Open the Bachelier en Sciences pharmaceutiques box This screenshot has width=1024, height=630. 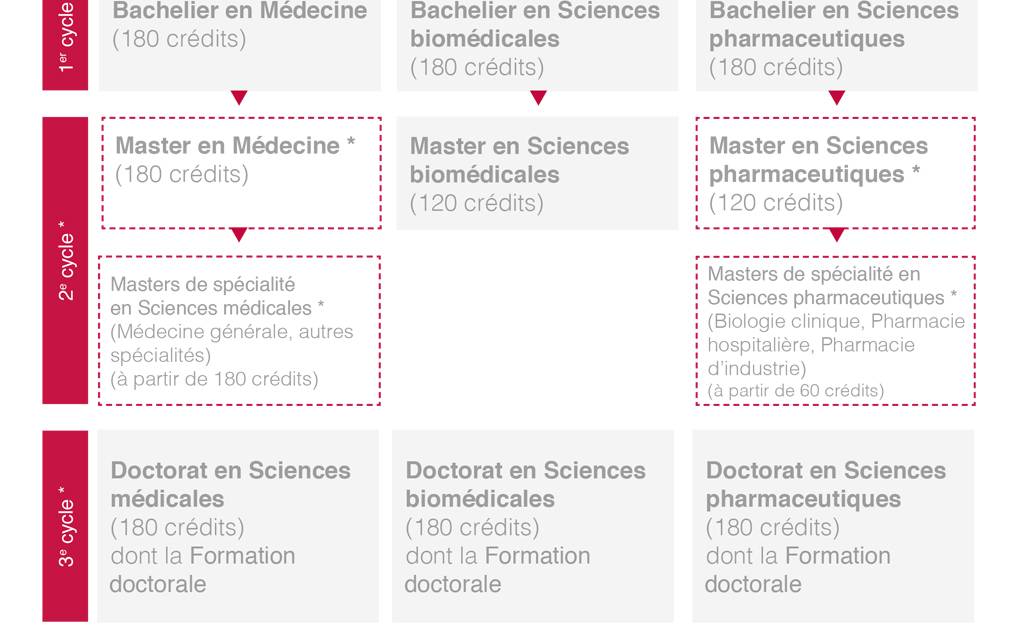coord(837,45)
